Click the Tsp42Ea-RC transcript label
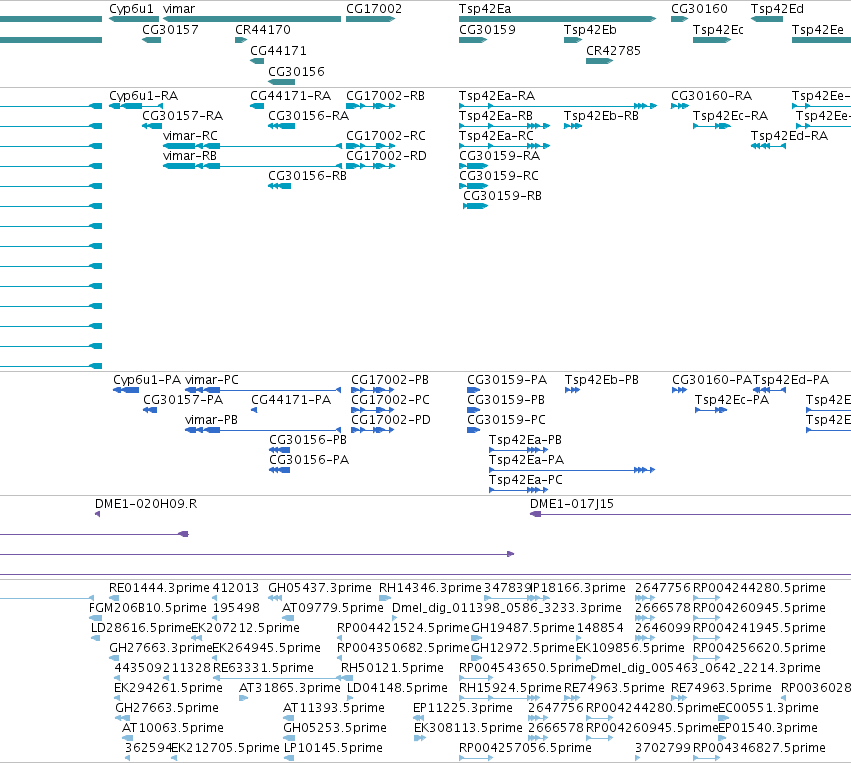Screen dimensions: 851x763 pos(496,136)
